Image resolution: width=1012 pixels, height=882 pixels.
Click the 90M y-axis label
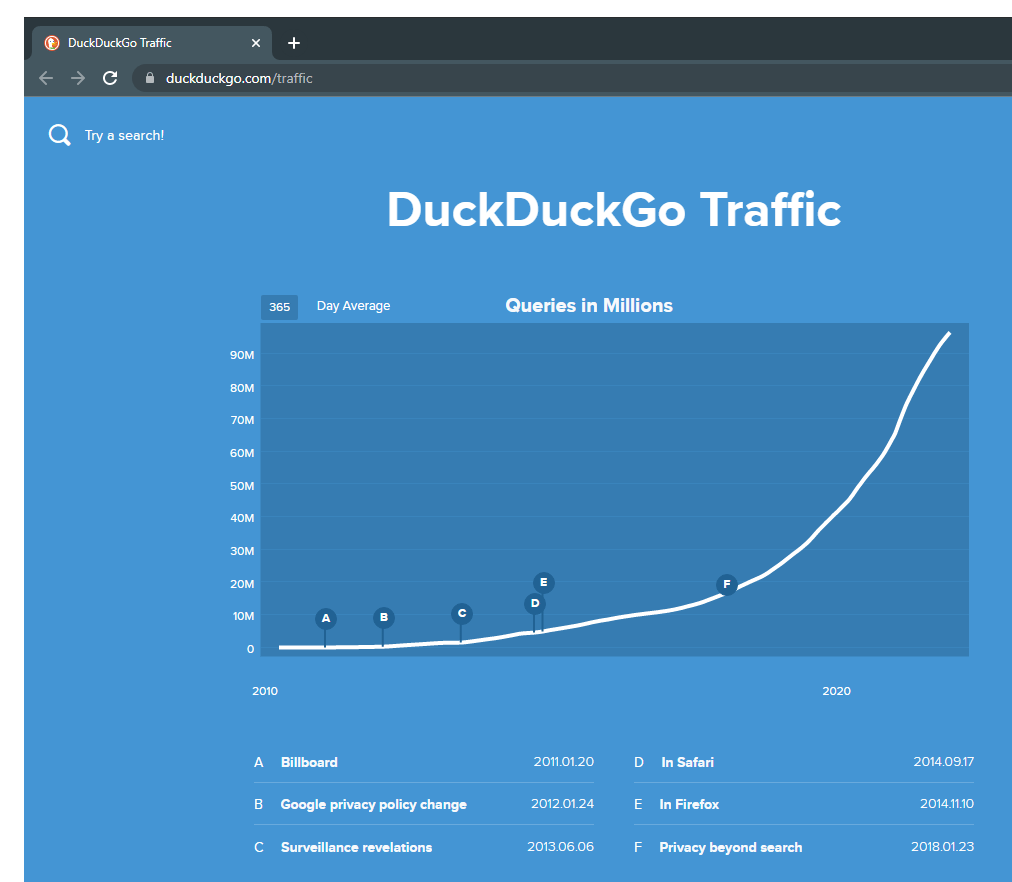(242, 355)
